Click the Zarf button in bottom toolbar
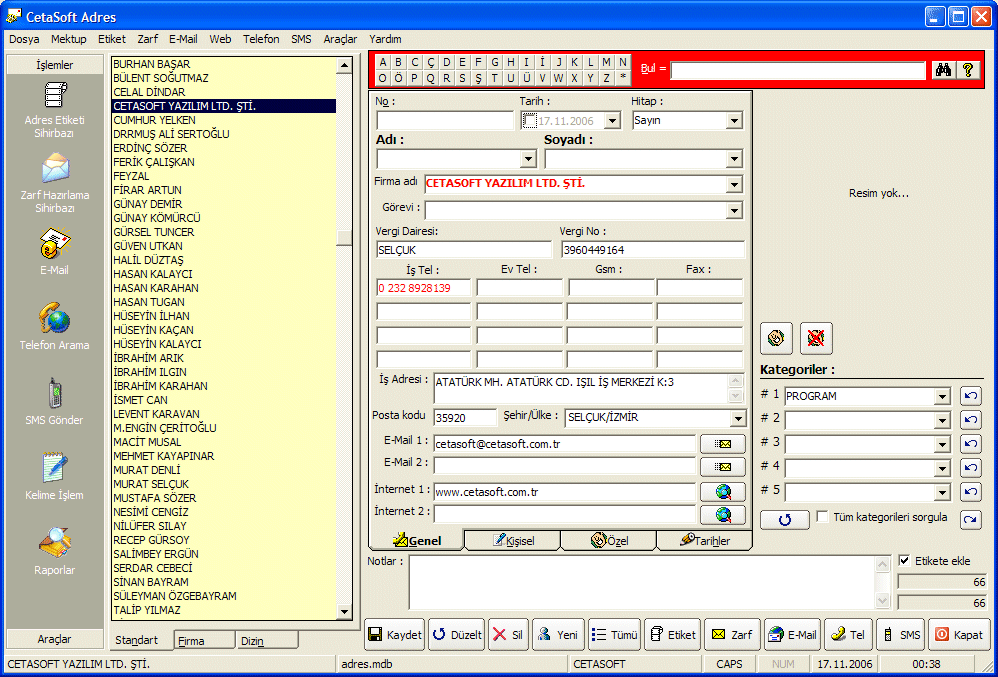This screenshot has height=677, width=998. 732,634
